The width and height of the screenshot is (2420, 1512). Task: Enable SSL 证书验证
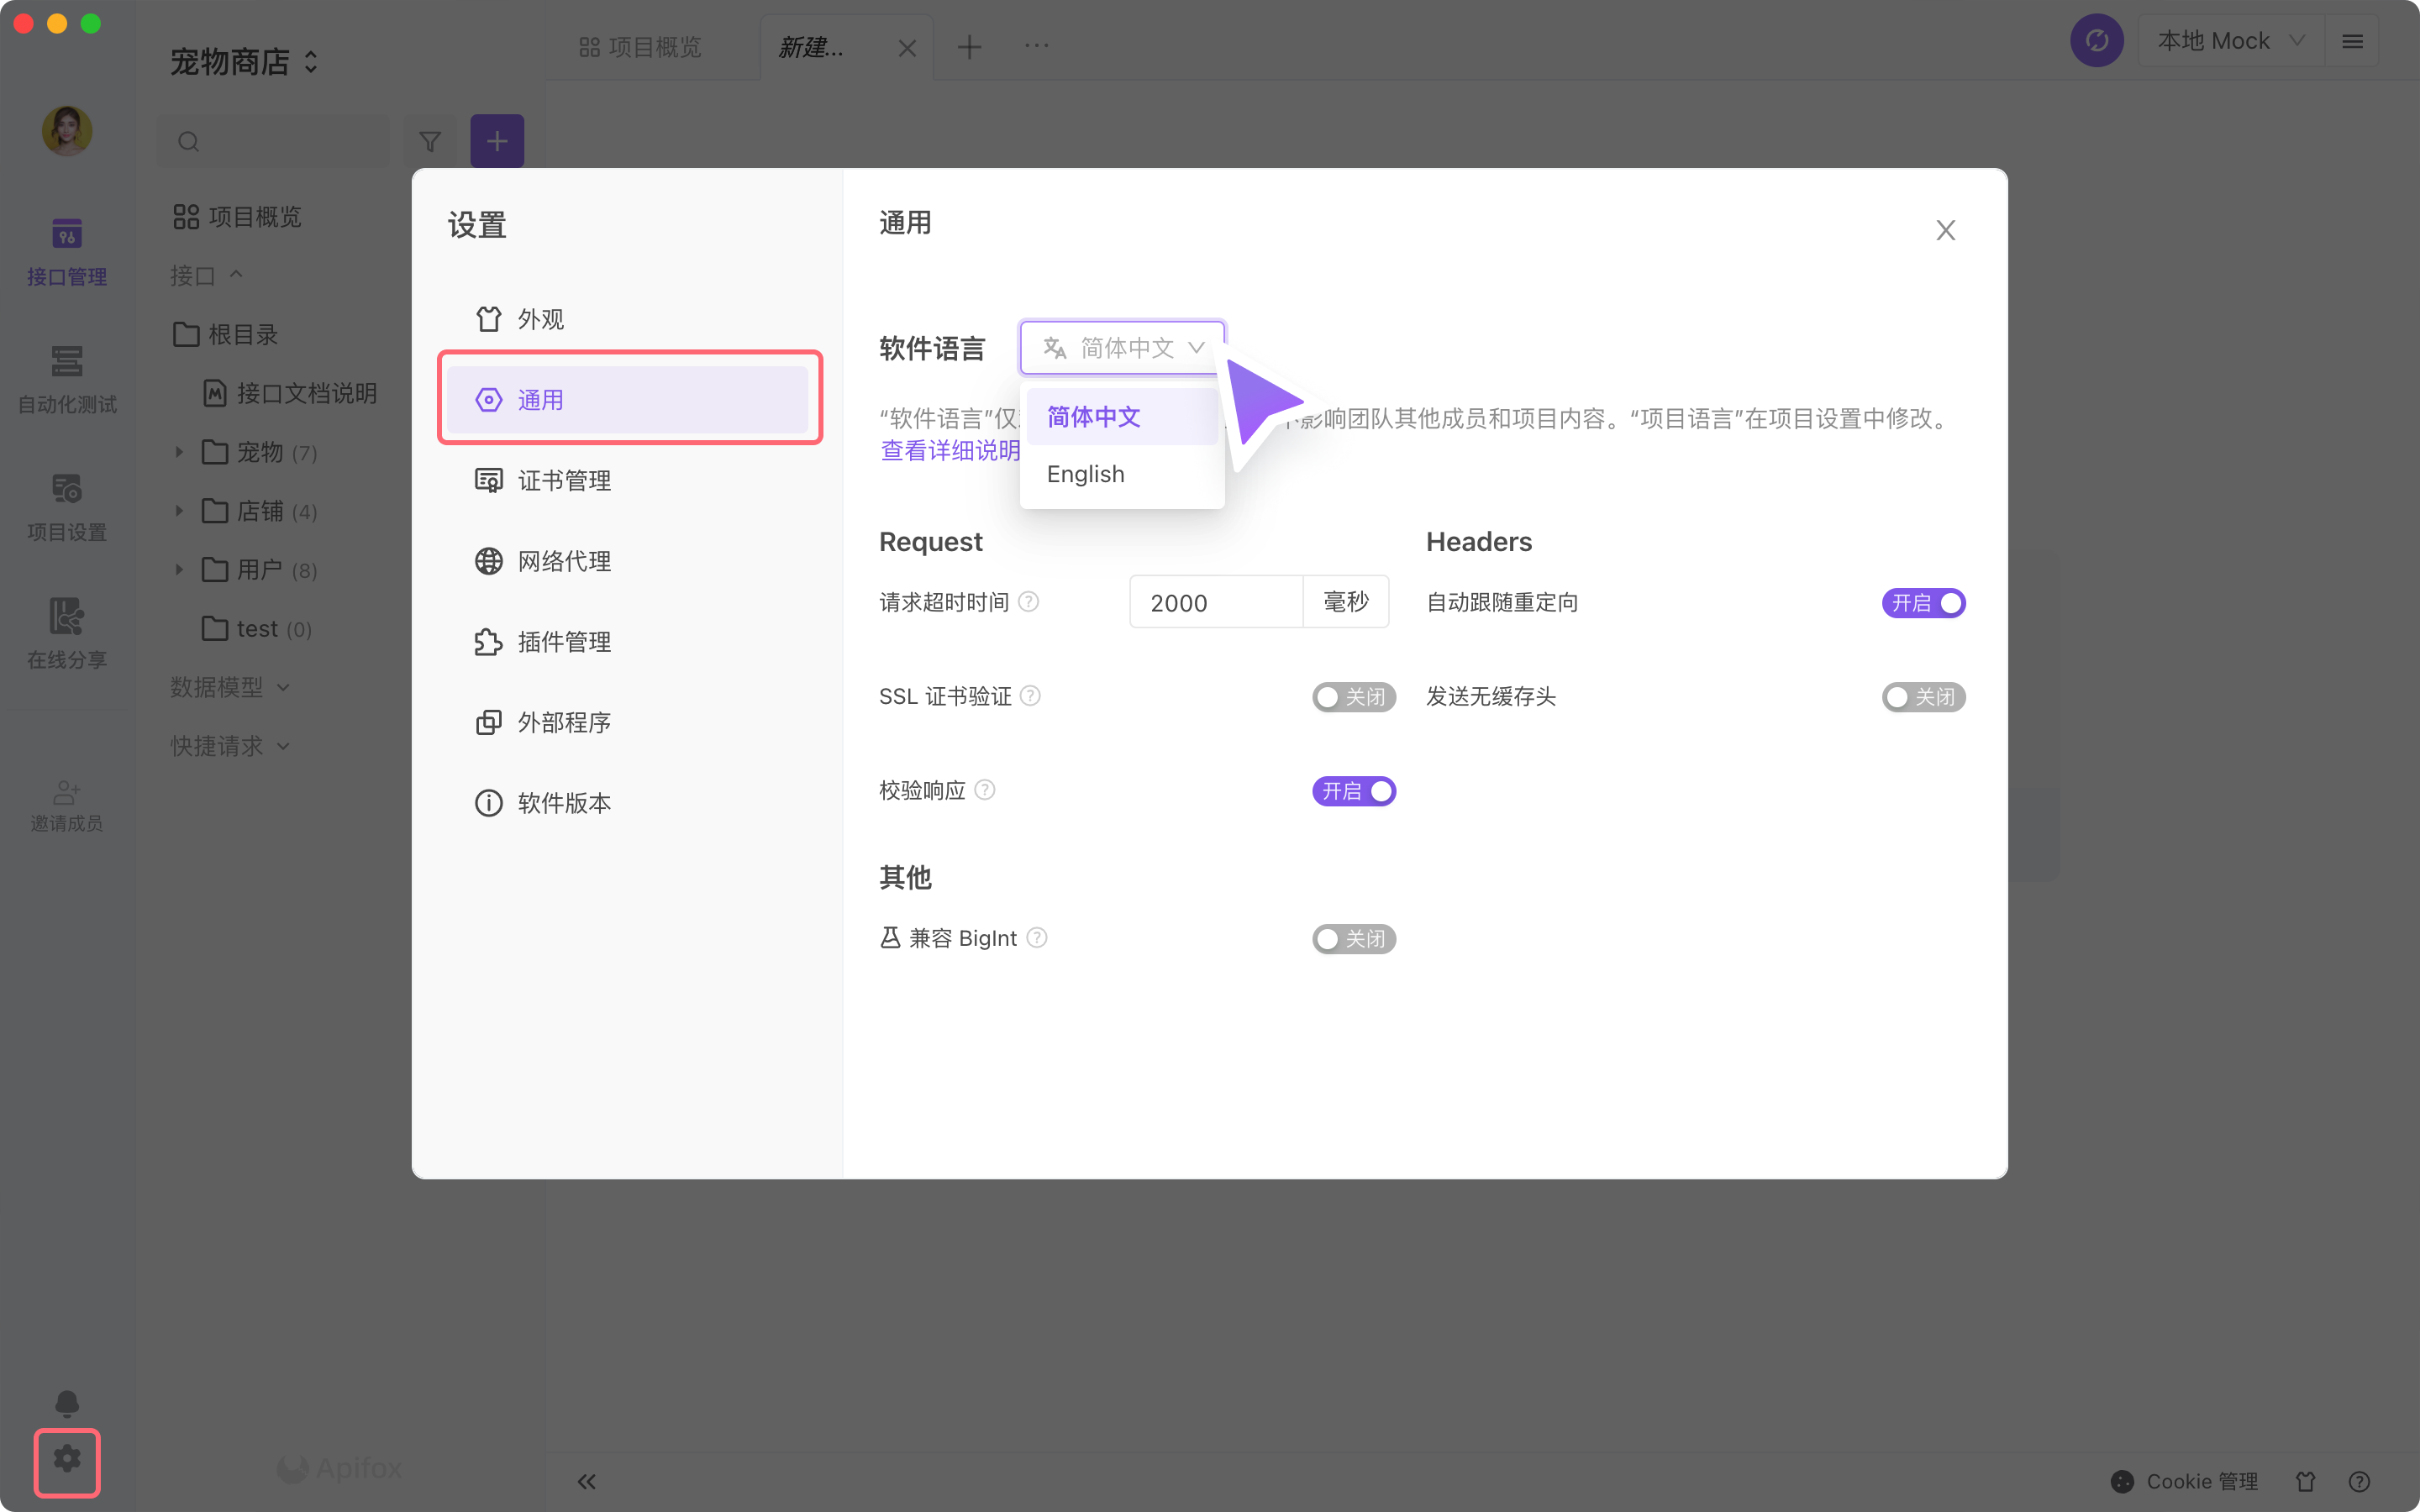click(x=1353, y=697)
